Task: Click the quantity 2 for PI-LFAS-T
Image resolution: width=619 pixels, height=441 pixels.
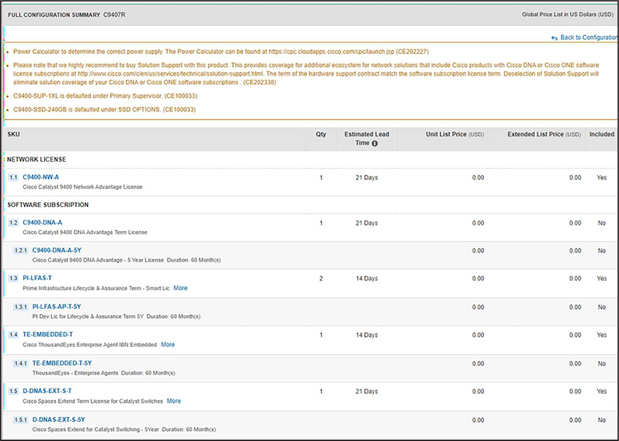Action: coord(321,278)
